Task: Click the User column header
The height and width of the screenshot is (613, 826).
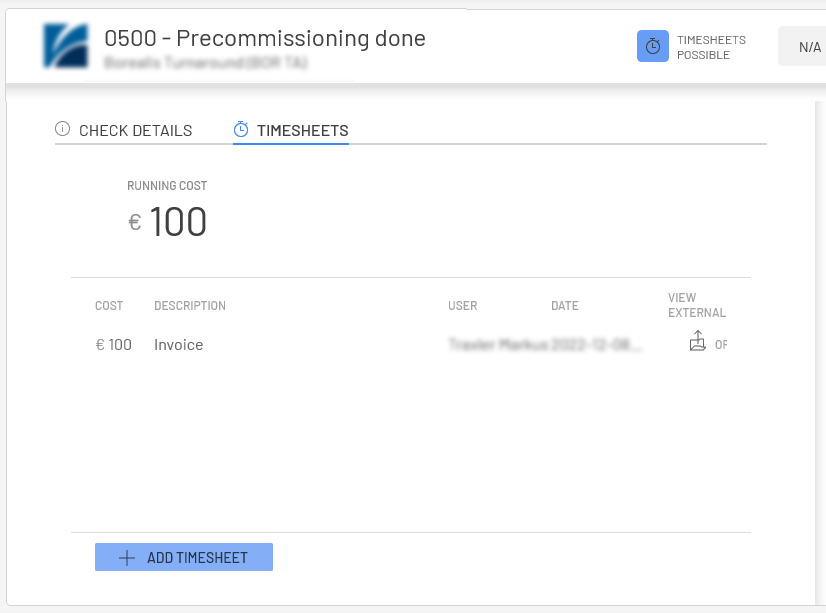Action: tap(462, 306)
